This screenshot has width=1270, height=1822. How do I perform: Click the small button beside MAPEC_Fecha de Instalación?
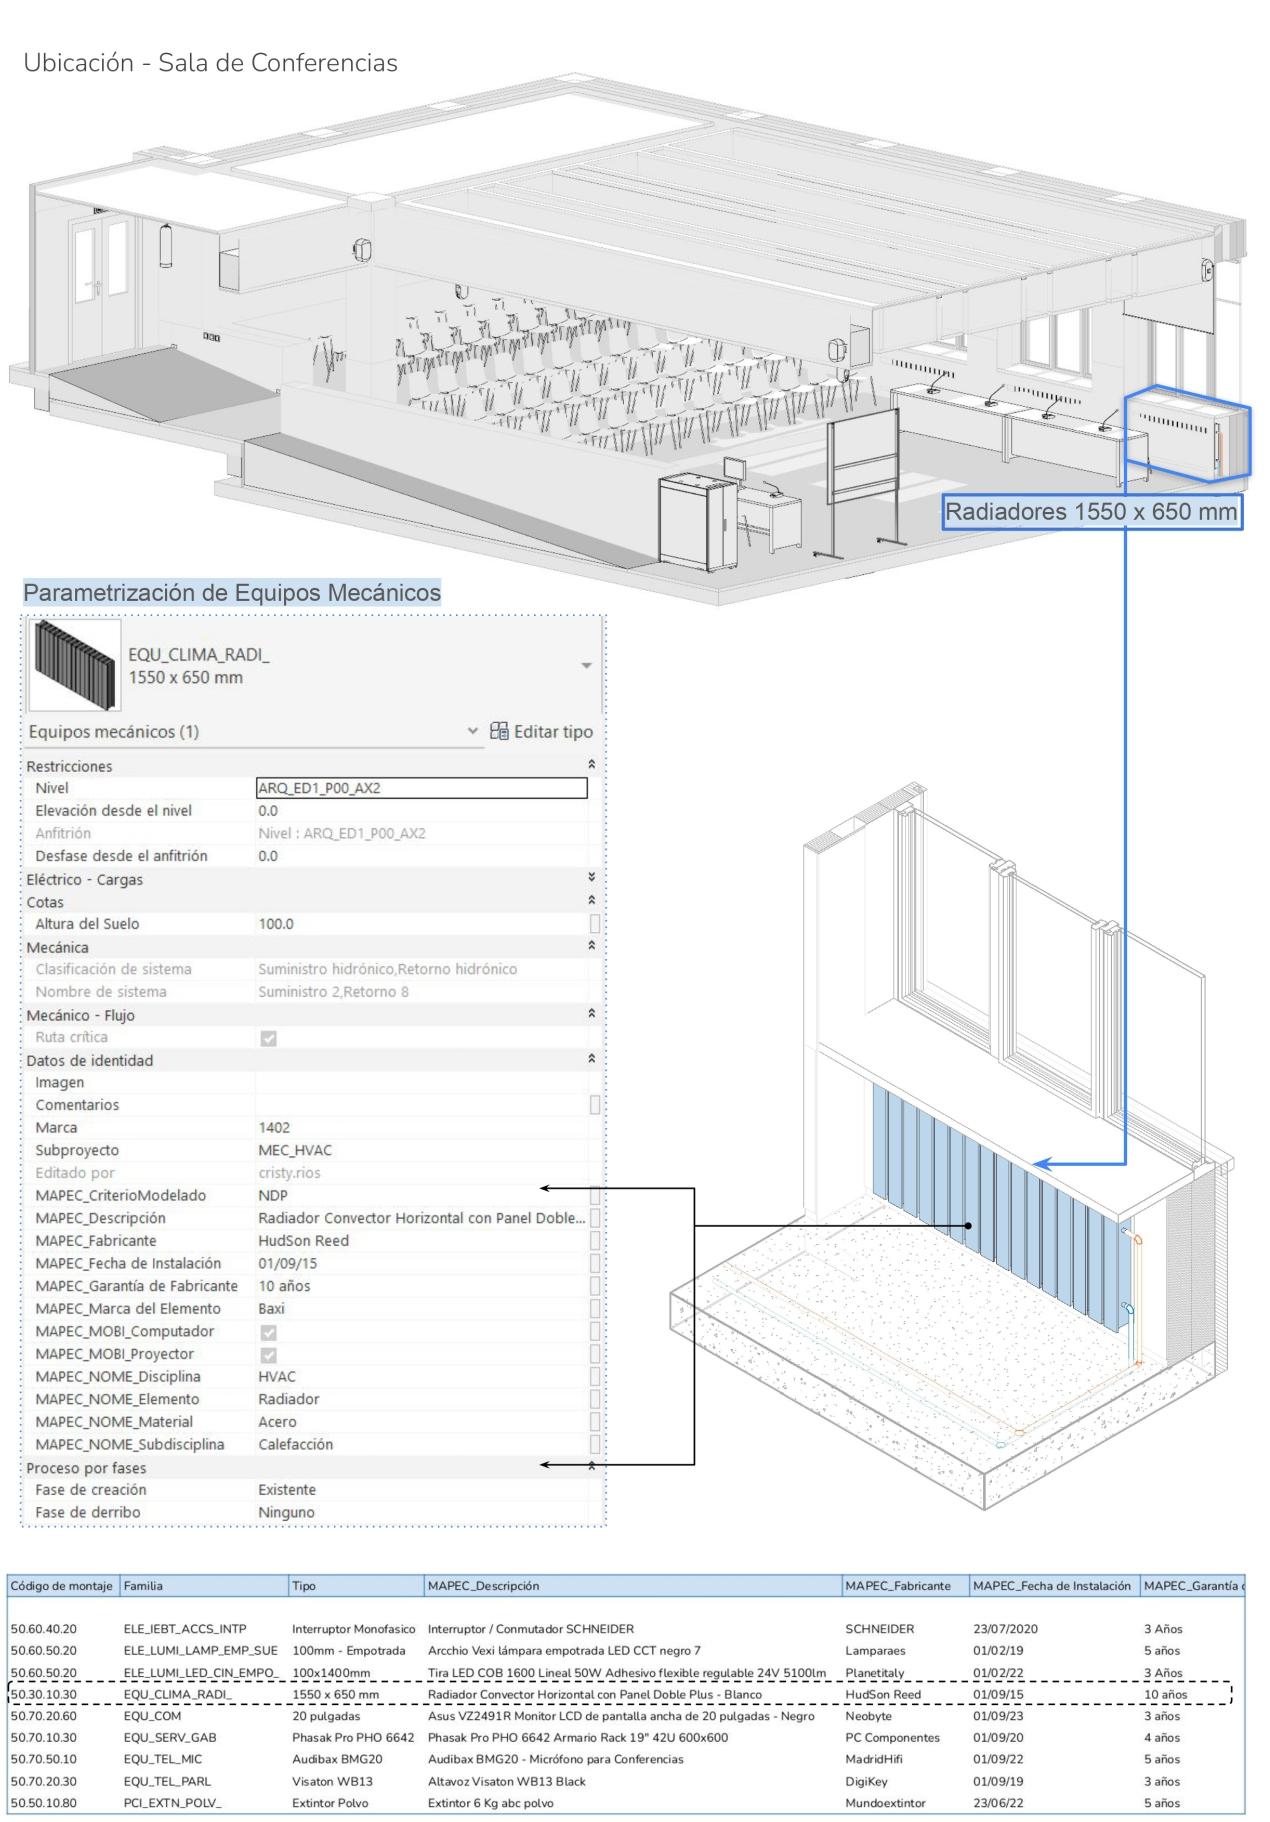[x=595, y=1263]
